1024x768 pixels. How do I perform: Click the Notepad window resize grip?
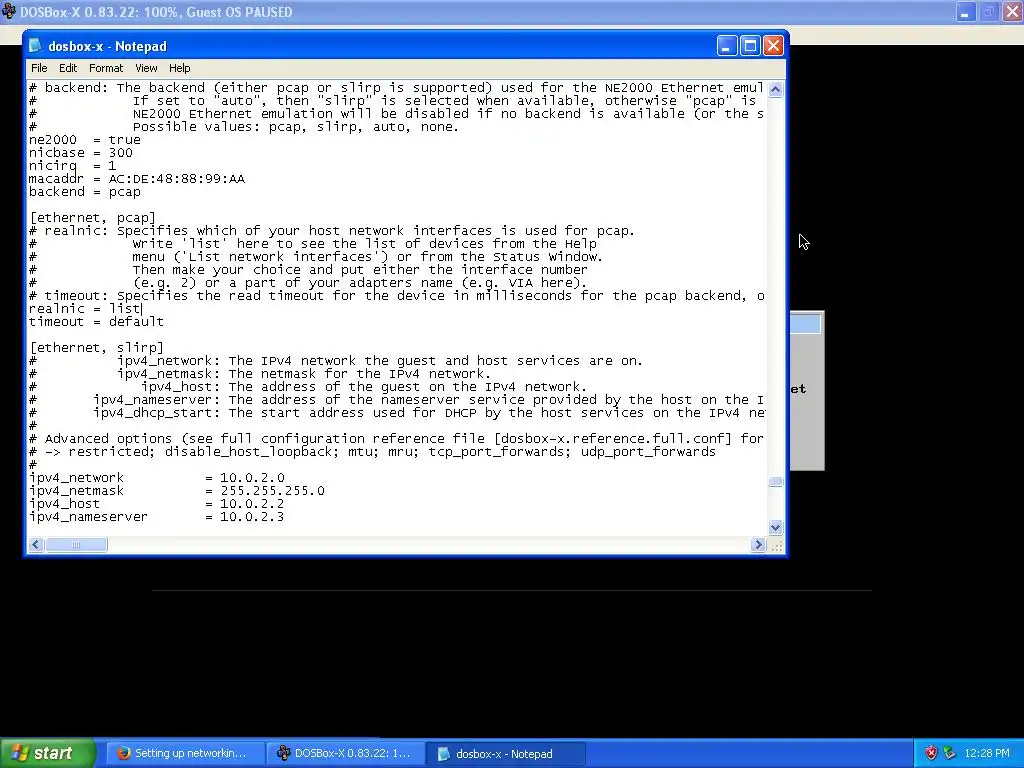(776, 546)
